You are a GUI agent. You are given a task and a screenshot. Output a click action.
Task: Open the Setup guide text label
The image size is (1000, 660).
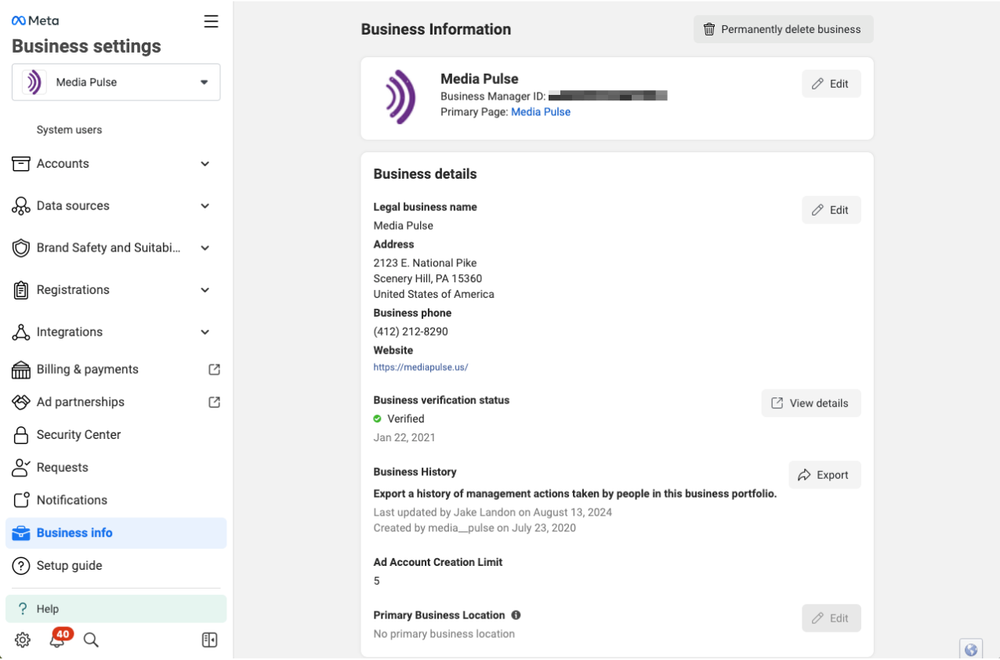(69, 566)
